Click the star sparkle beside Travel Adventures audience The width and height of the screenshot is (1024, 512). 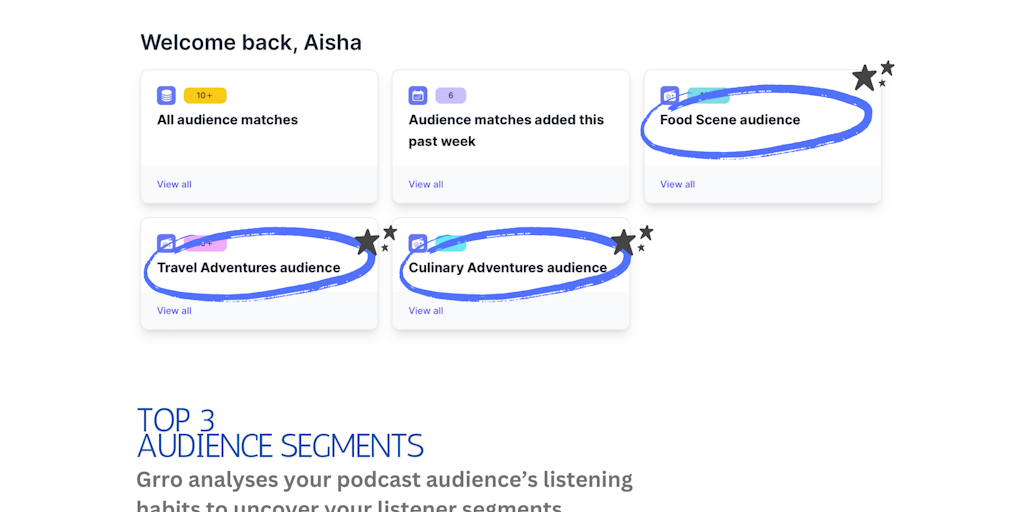(376, 240)
